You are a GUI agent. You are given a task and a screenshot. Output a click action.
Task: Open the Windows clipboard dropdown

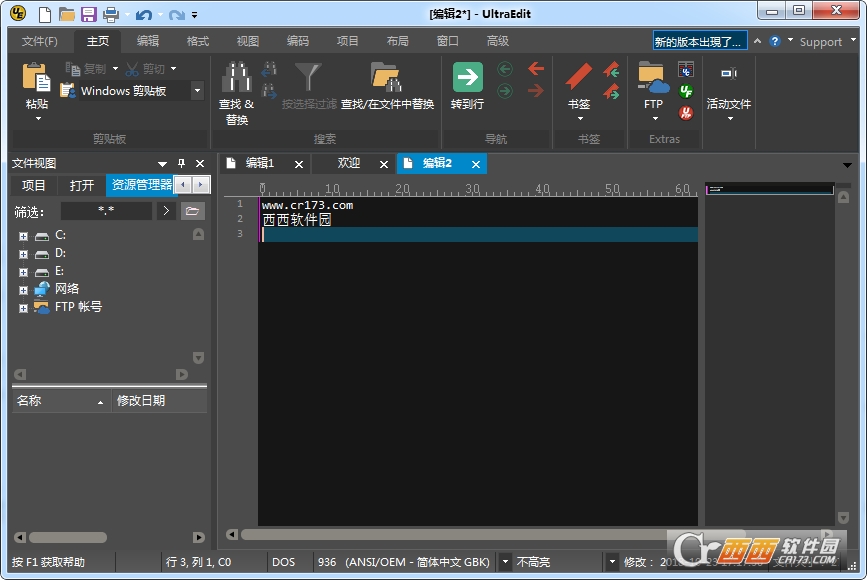coord(197,91)
